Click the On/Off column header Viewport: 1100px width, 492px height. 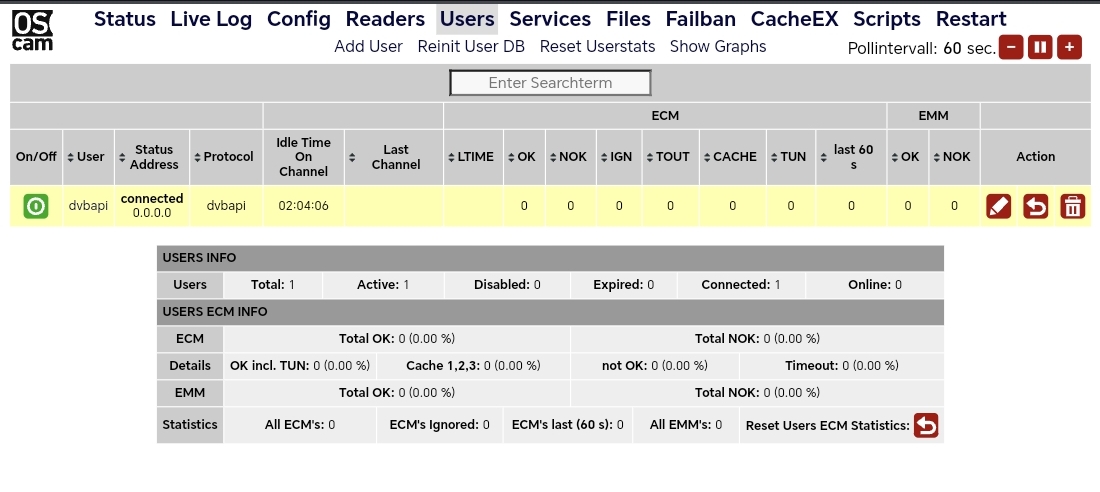36,157
